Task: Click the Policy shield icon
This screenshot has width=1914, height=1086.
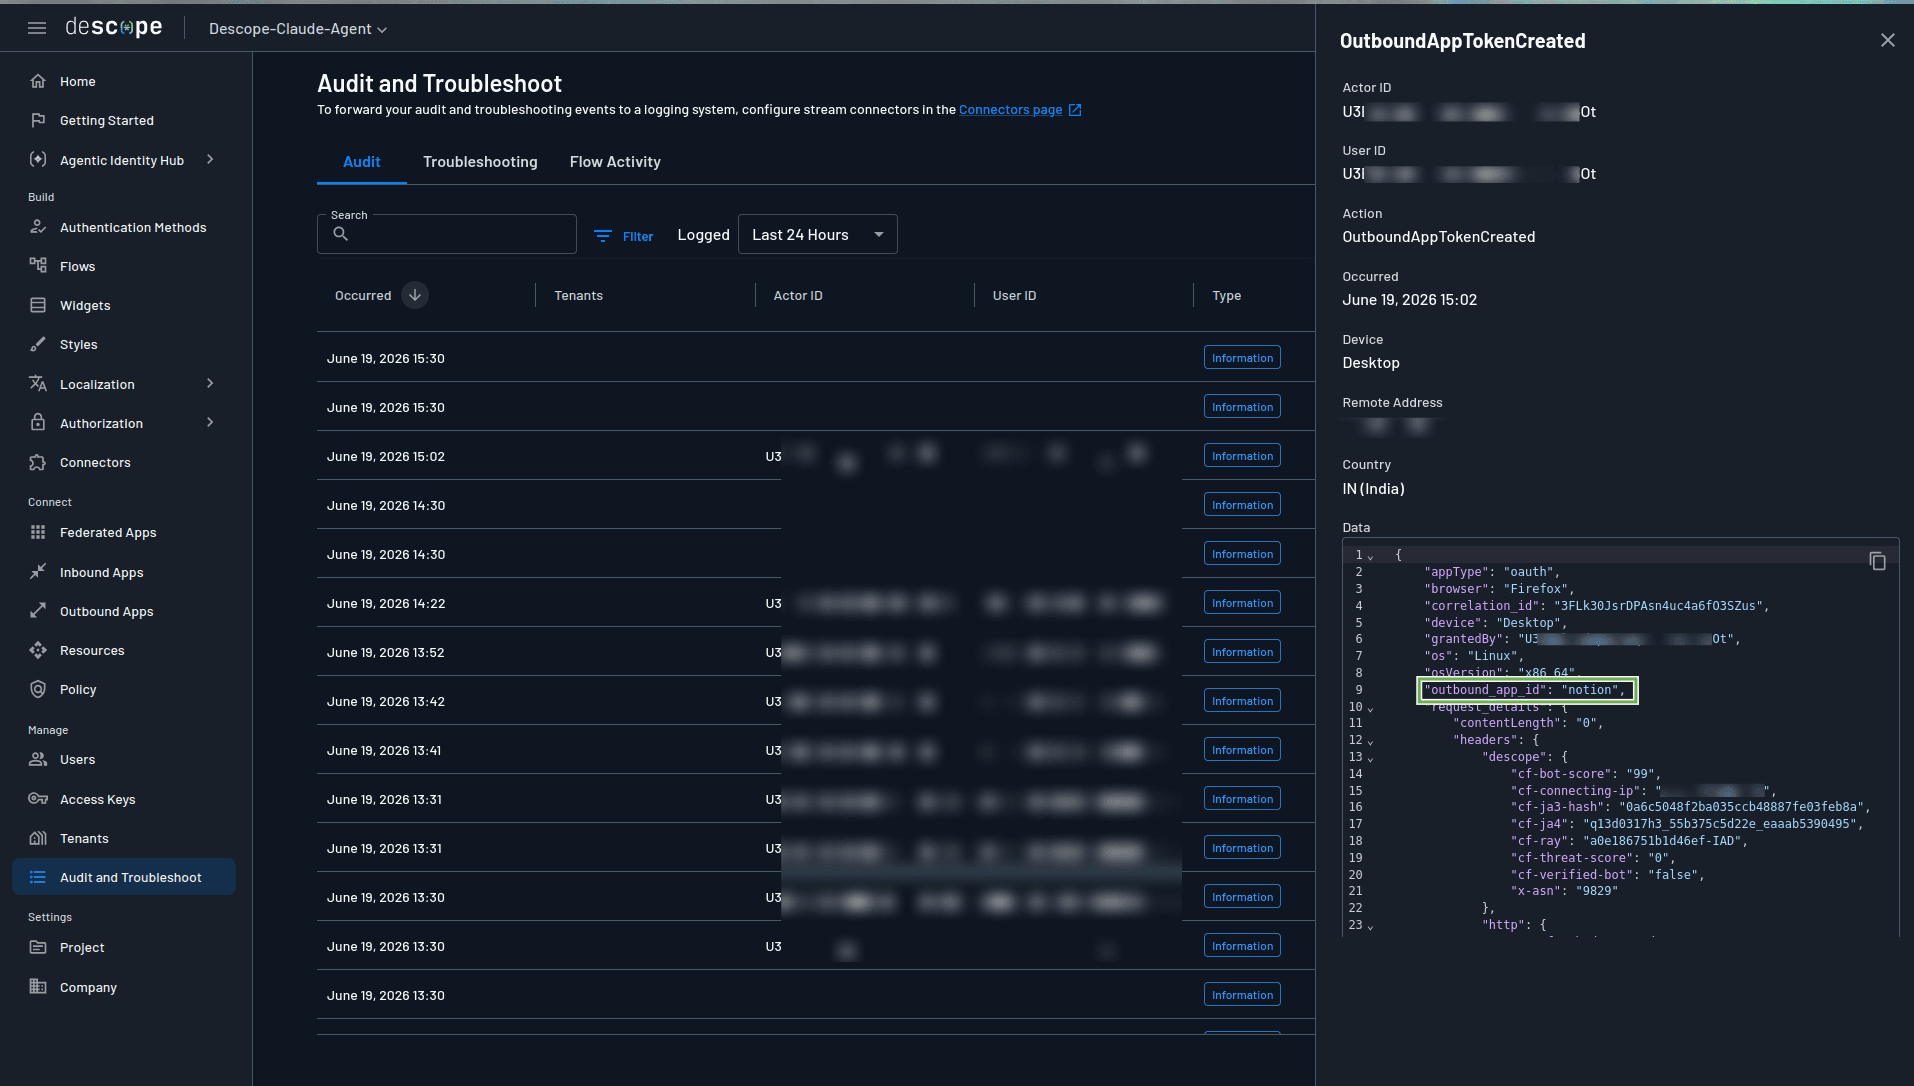Action: tap(38, 689)
